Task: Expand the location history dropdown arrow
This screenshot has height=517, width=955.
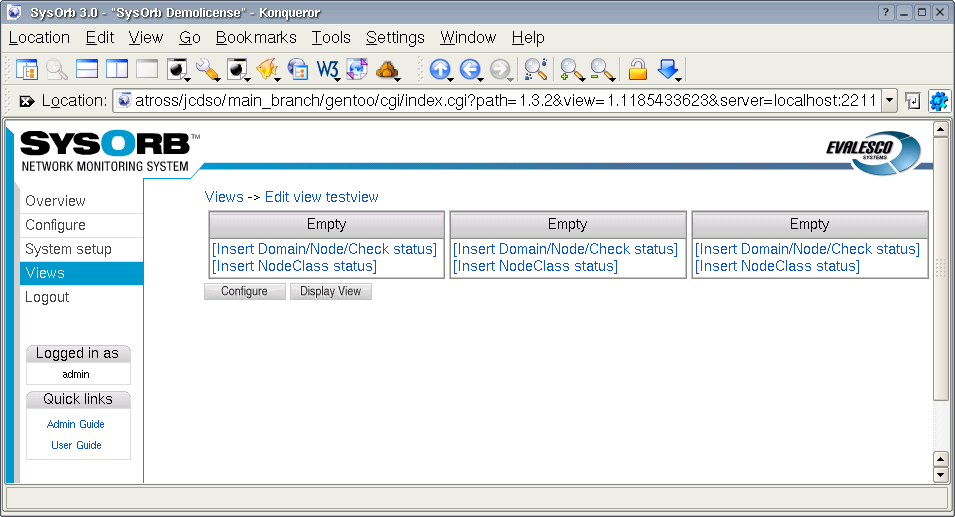Action: pyautogui.click(x=890, y=100)
